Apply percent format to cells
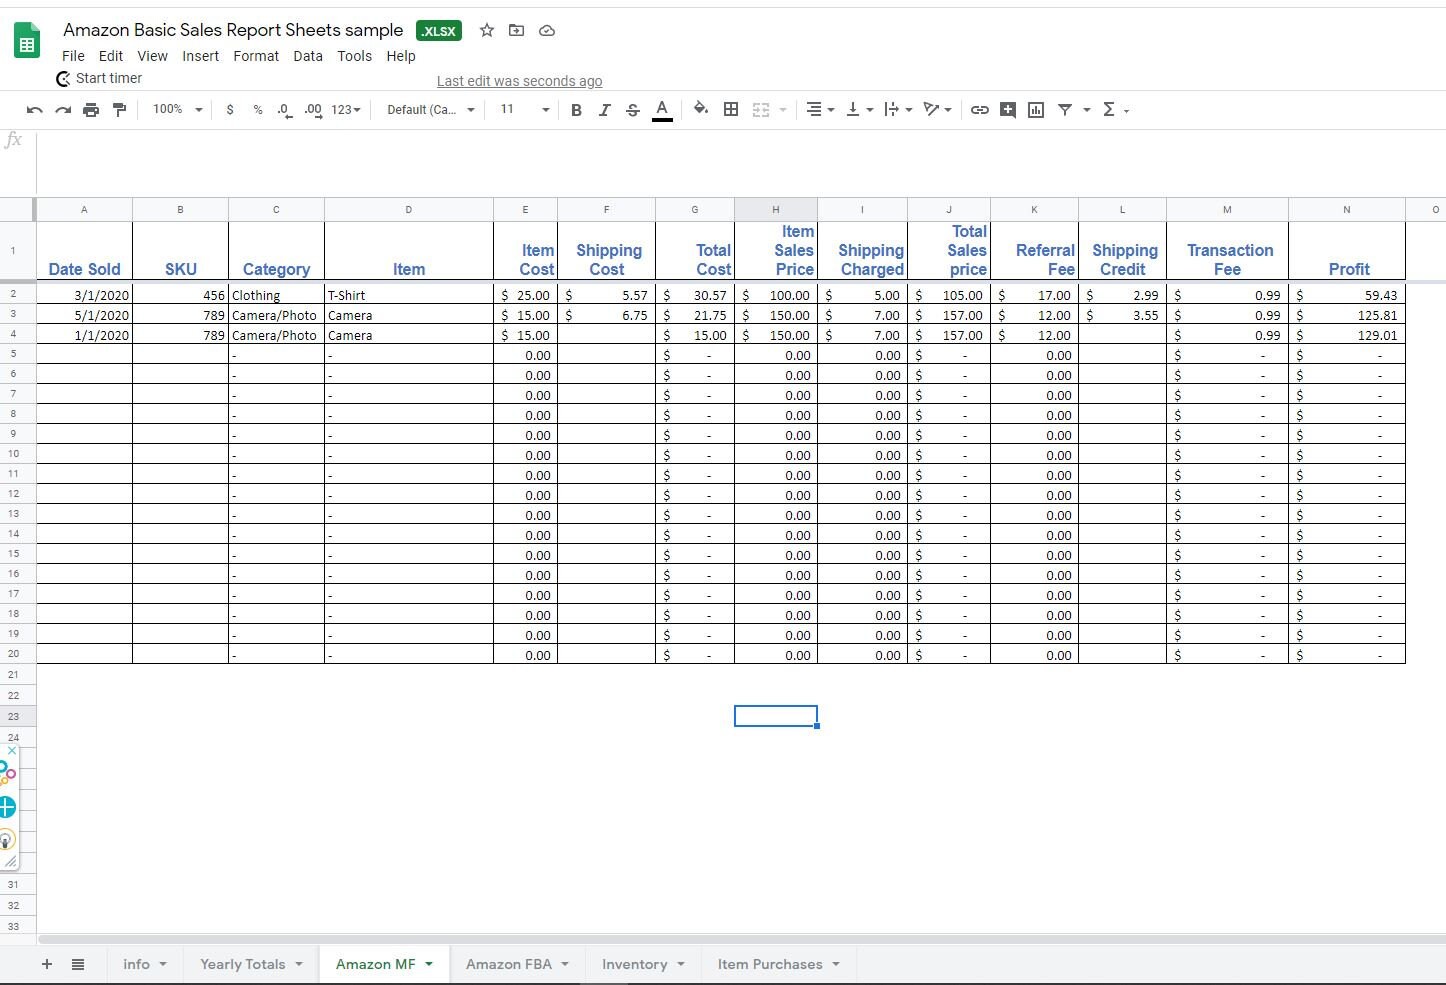This screenshot has height=985, width=1446. point(257,110)
